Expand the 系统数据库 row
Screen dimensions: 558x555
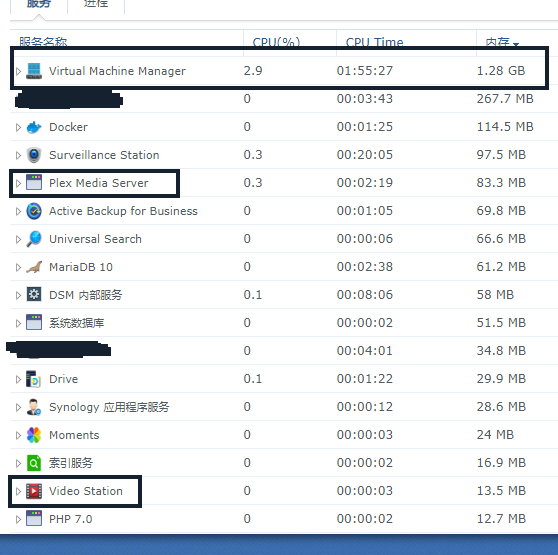pyautogui.click(x=19, y=323)
